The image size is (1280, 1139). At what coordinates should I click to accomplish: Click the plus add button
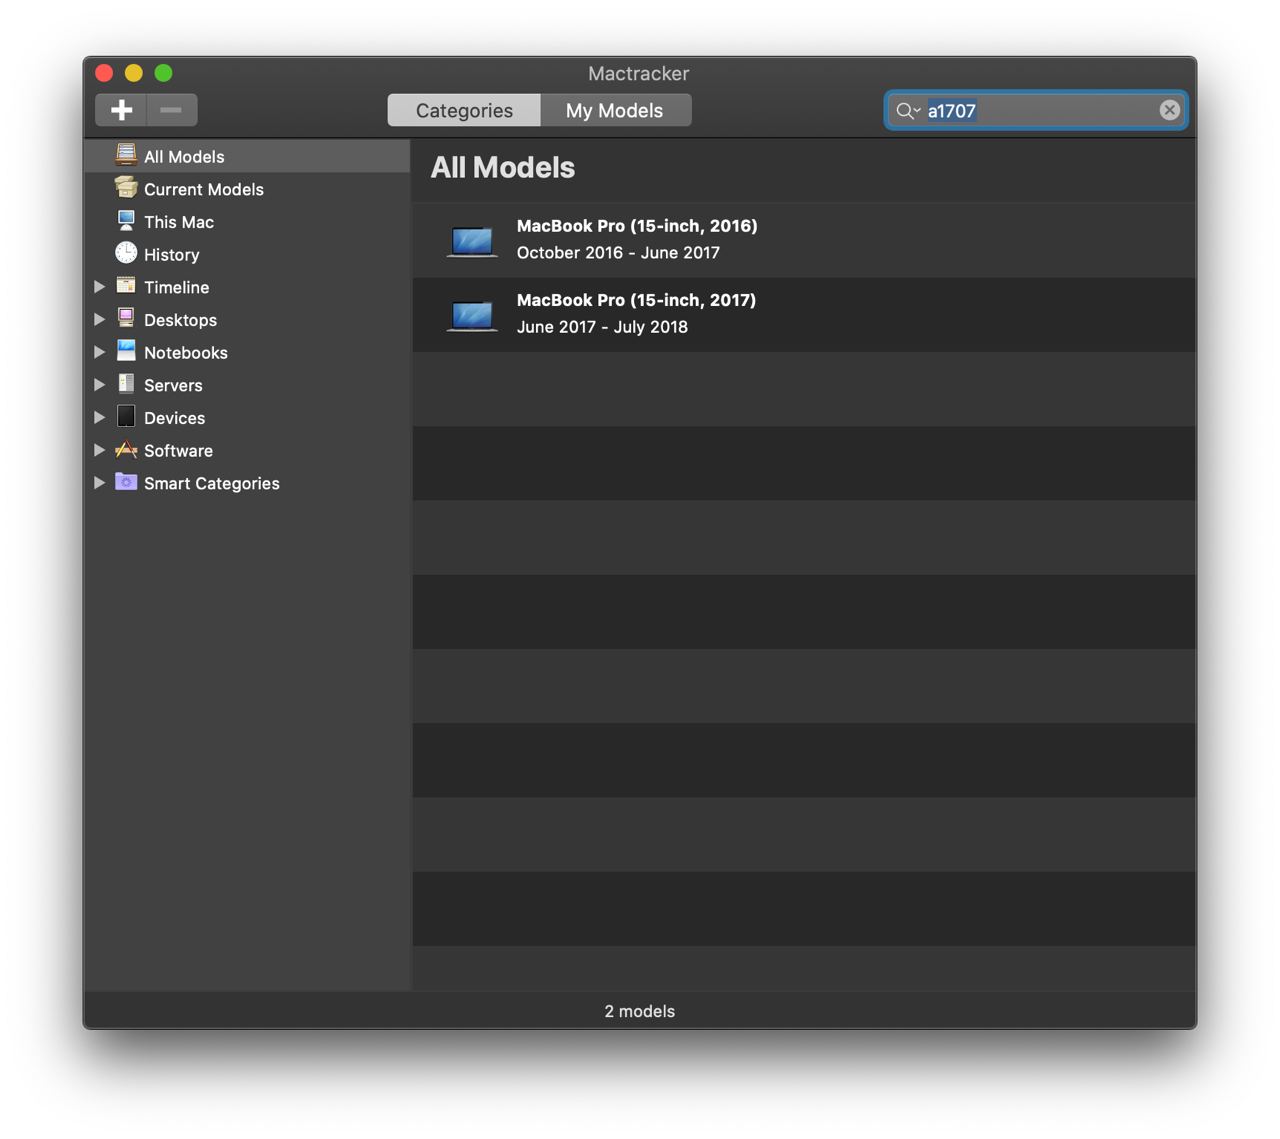(121, 110)
